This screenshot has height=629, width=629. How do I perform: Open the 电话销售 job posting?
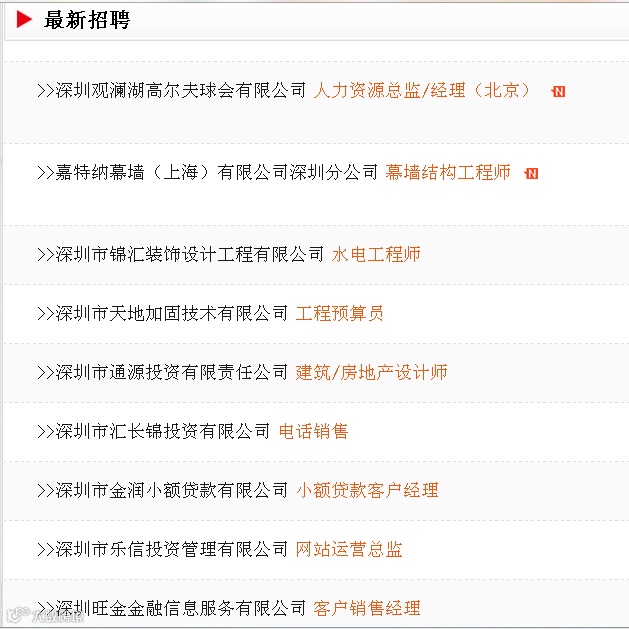(x=313, y=431)
